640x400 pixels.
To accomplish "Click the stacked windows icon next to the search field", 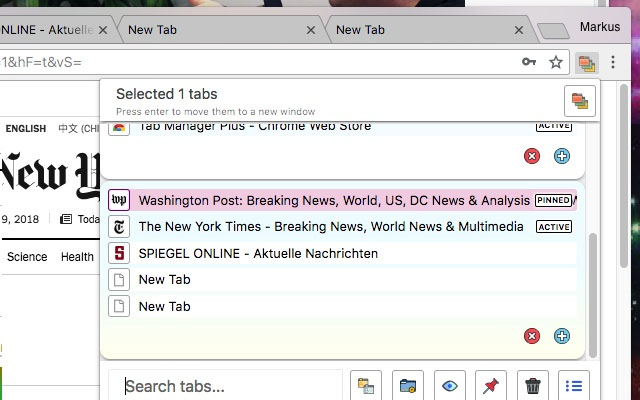I will pyautogui.click(x=366, y=386).
